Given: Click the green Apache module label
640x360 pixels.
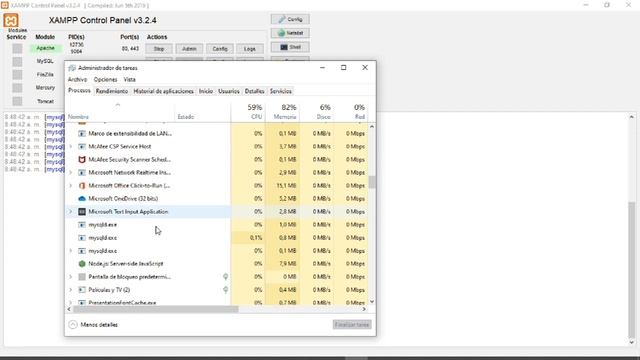Looking at the screenshot, I should point(45,48).
